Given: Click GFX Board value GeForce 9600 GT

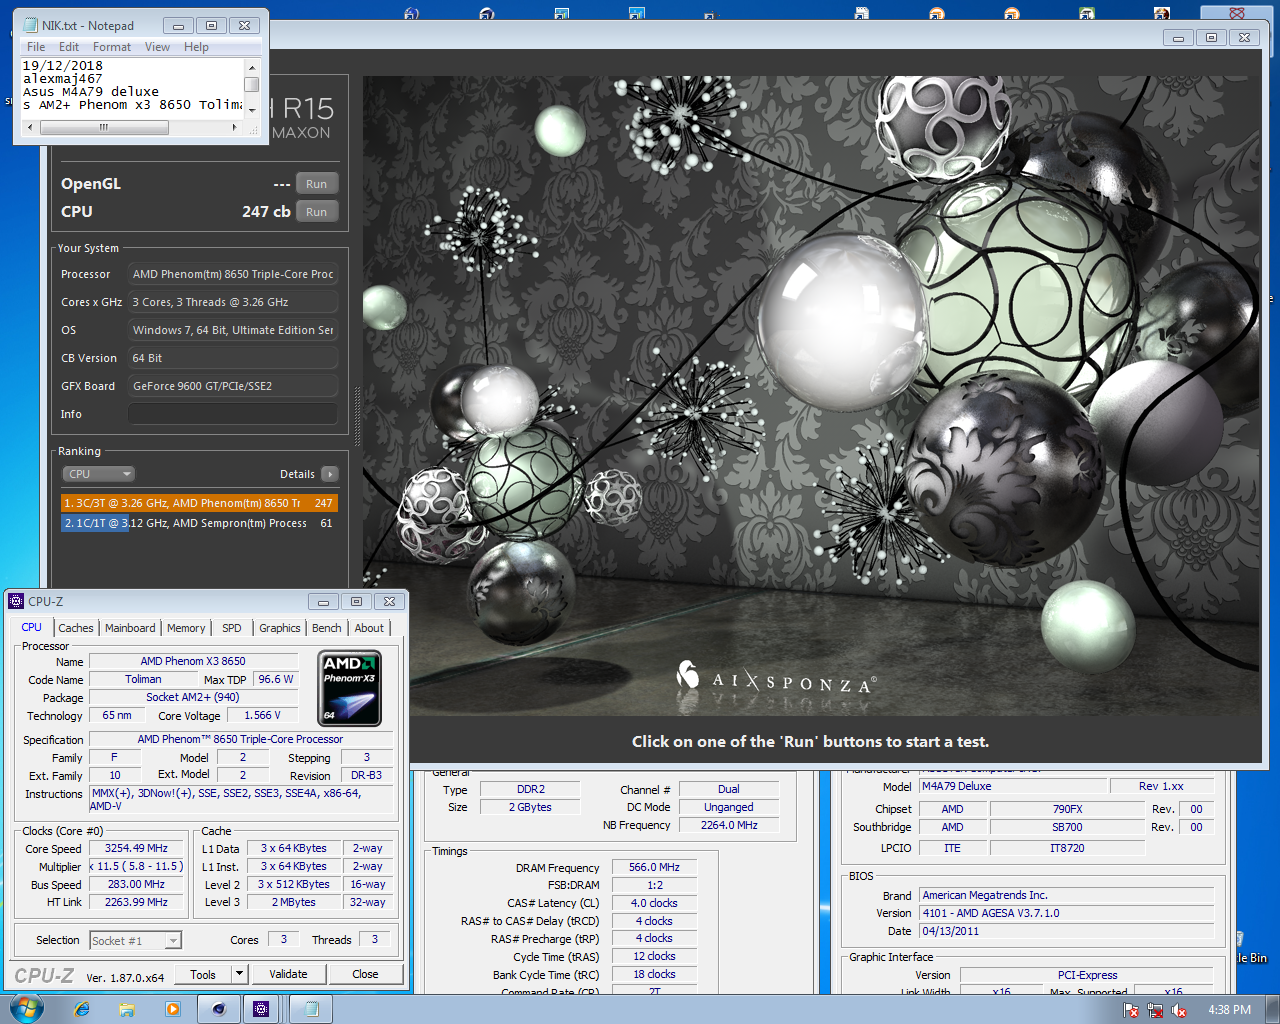Looking at the screenshot, I should click(232, 386).
